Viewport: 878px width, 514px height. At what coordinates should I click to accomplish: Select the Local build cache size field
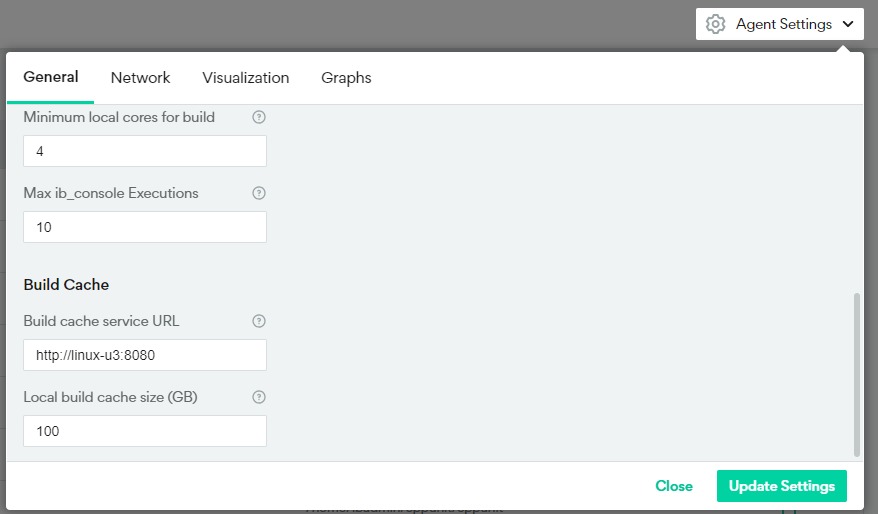(145, 431)
